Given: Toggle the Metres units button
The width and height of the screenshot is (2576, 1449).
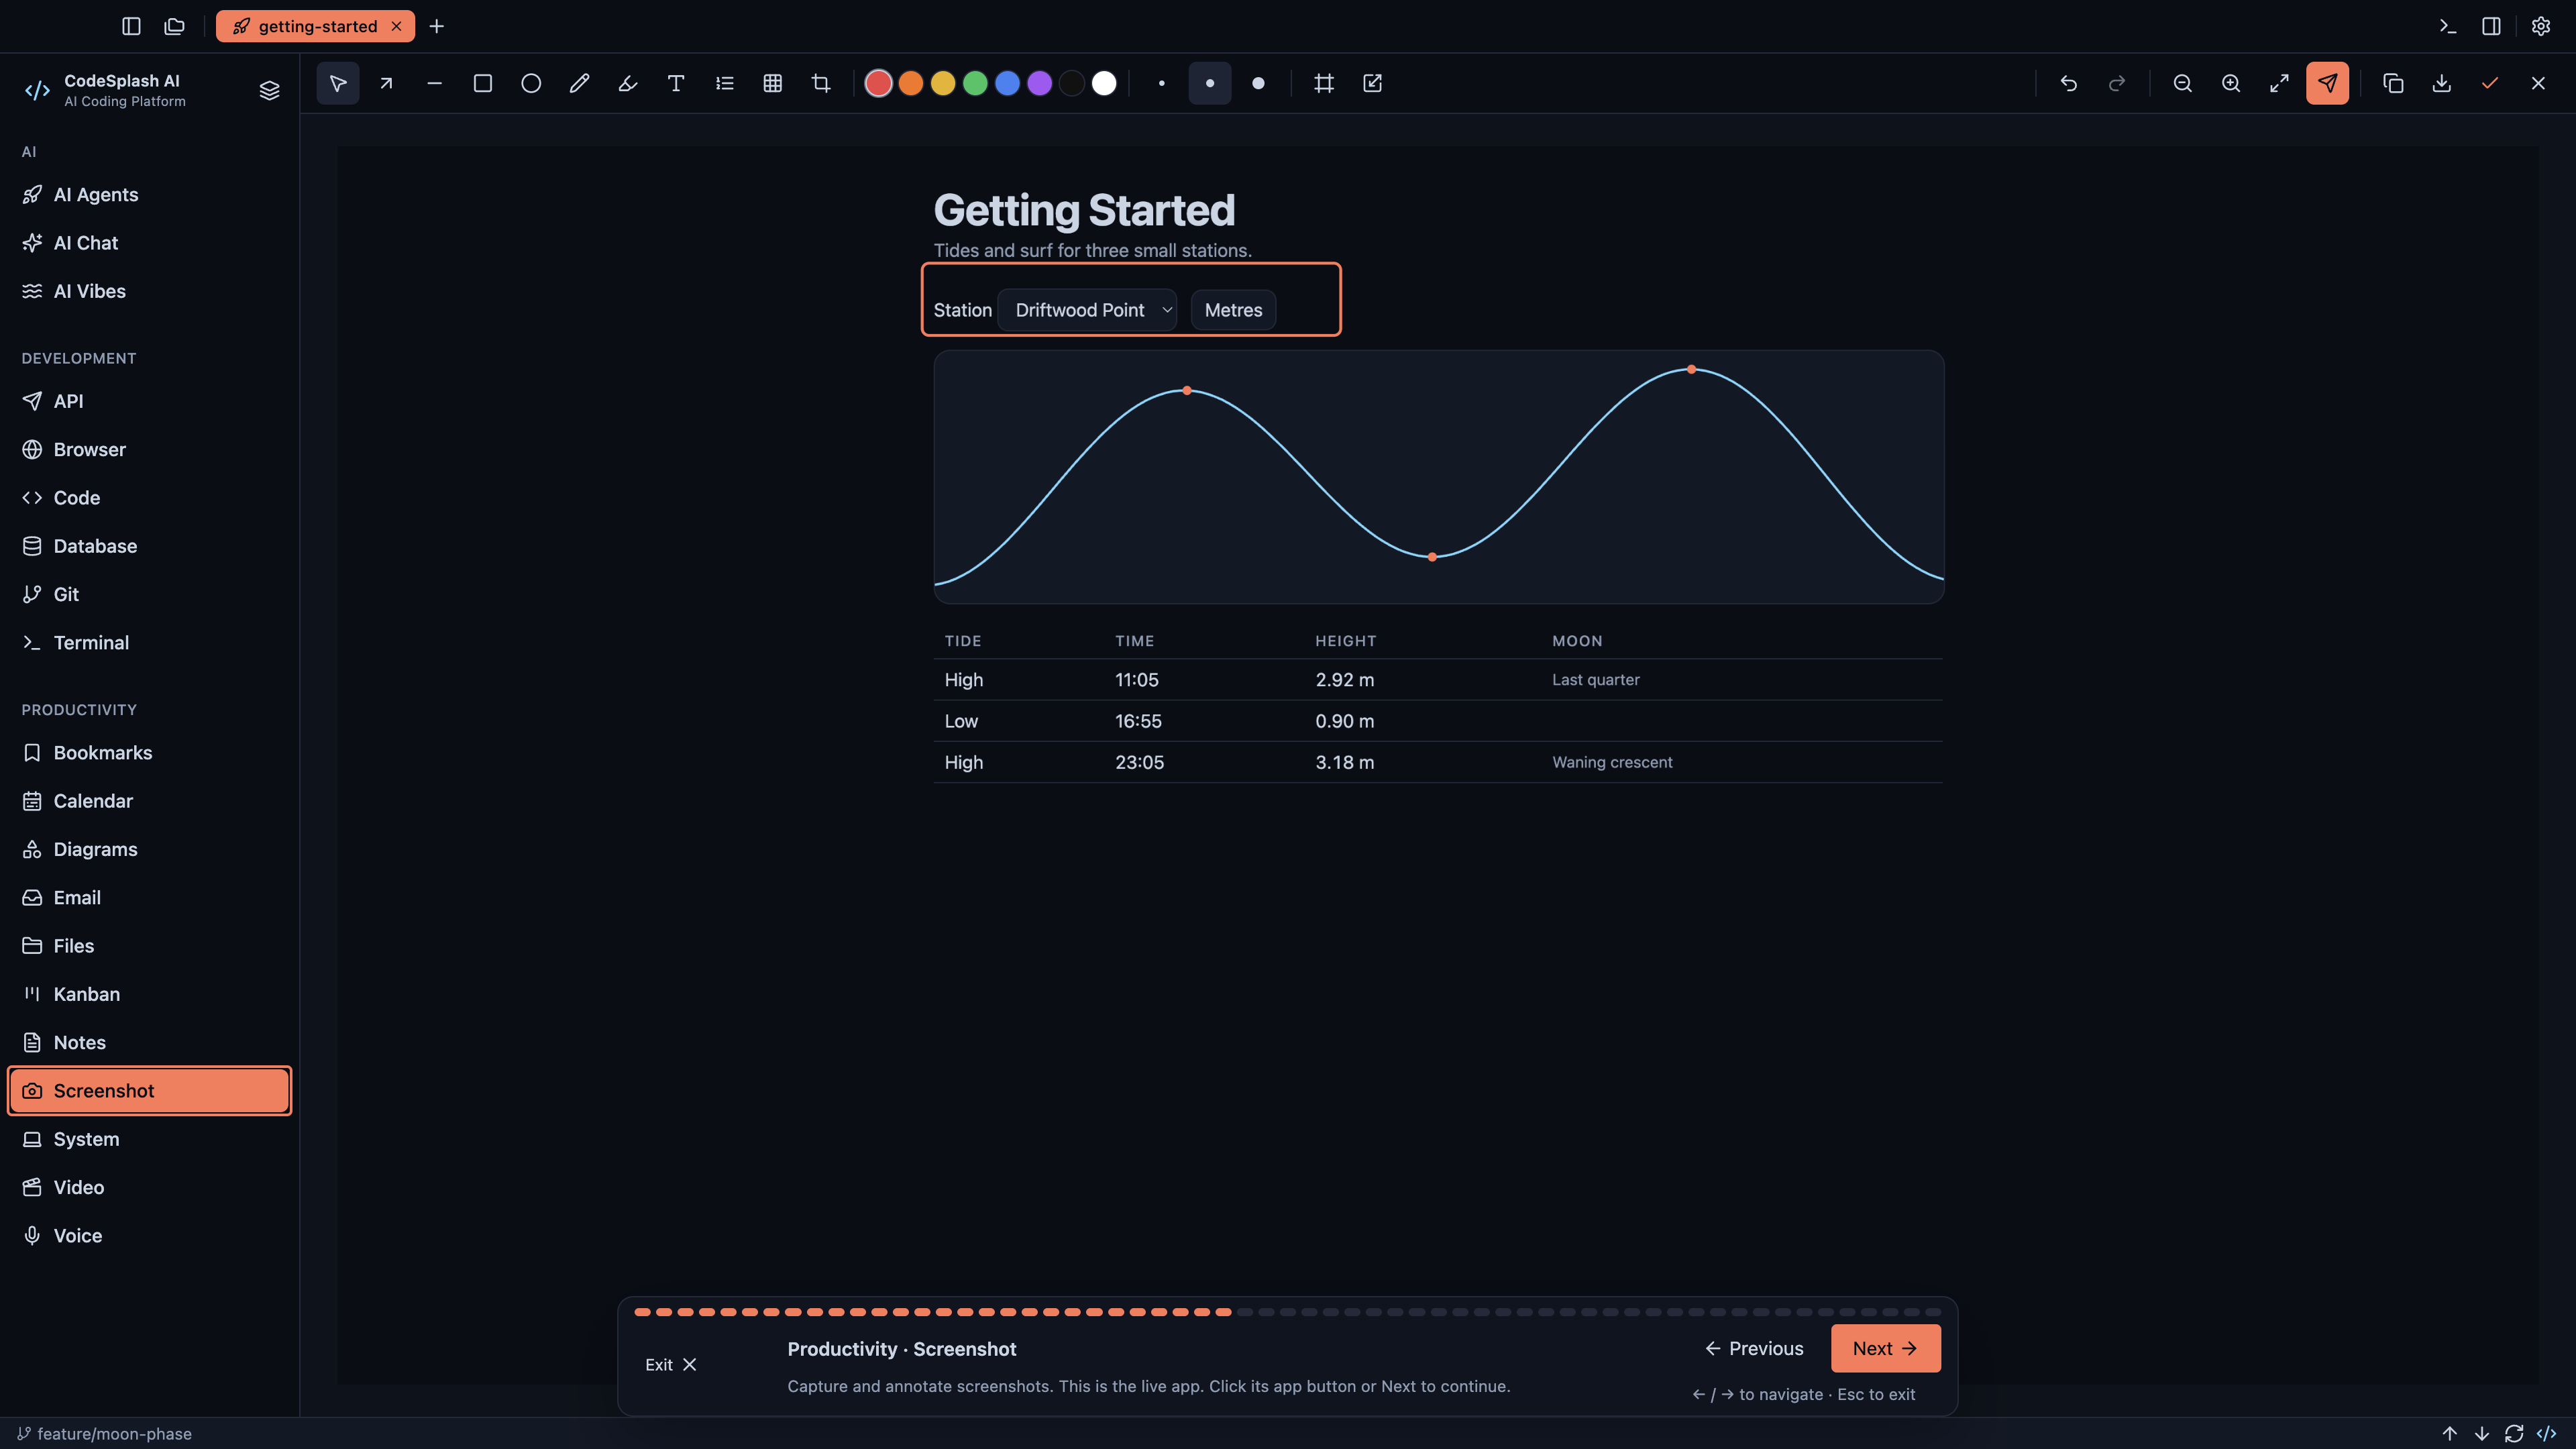Looking at the screenshot, I should [x=1233, y=310].
